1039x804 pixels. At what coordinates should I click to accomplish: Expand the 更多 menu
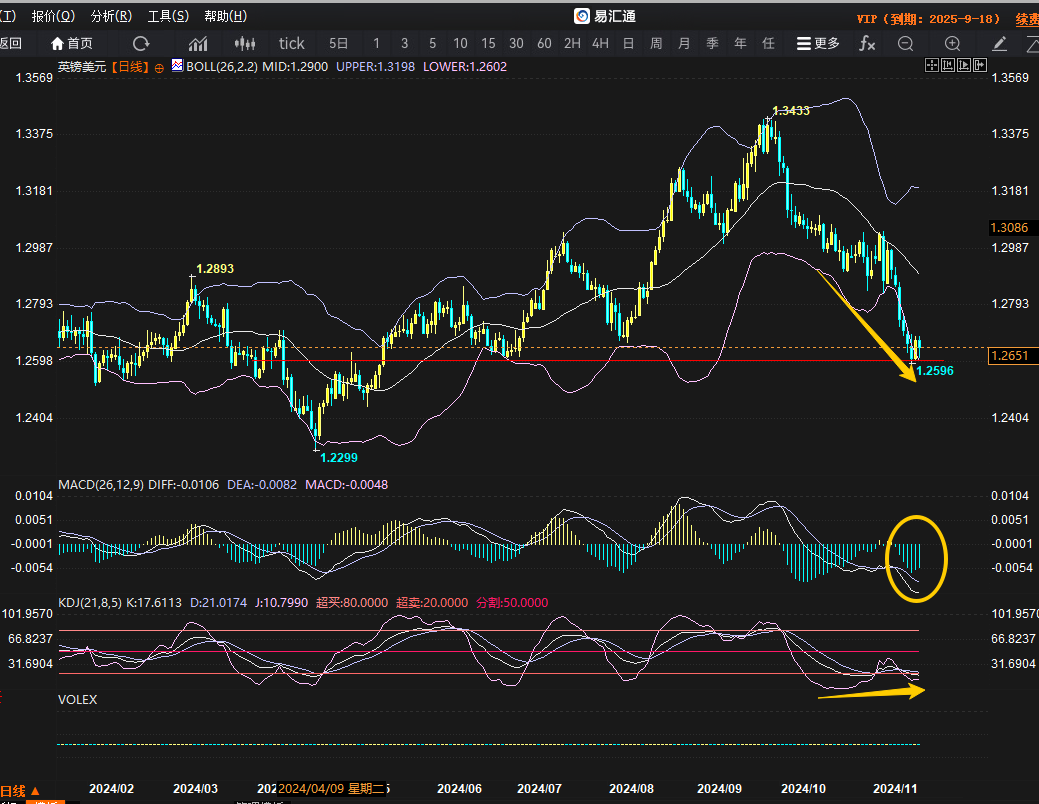point(818,43)
